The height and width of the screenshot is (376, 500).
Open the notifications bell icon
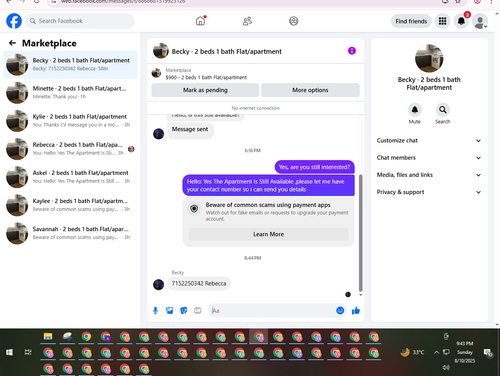tap(461, 21)
